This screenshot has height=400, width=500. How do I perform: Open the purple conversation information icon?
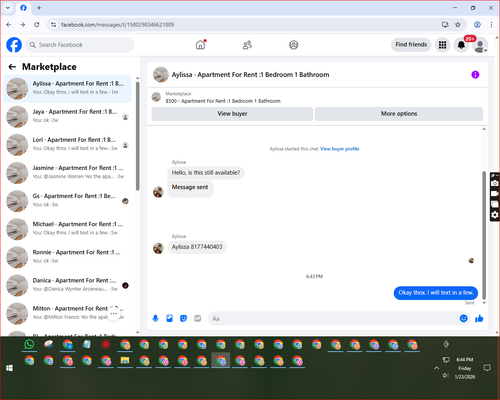[475, 75]
